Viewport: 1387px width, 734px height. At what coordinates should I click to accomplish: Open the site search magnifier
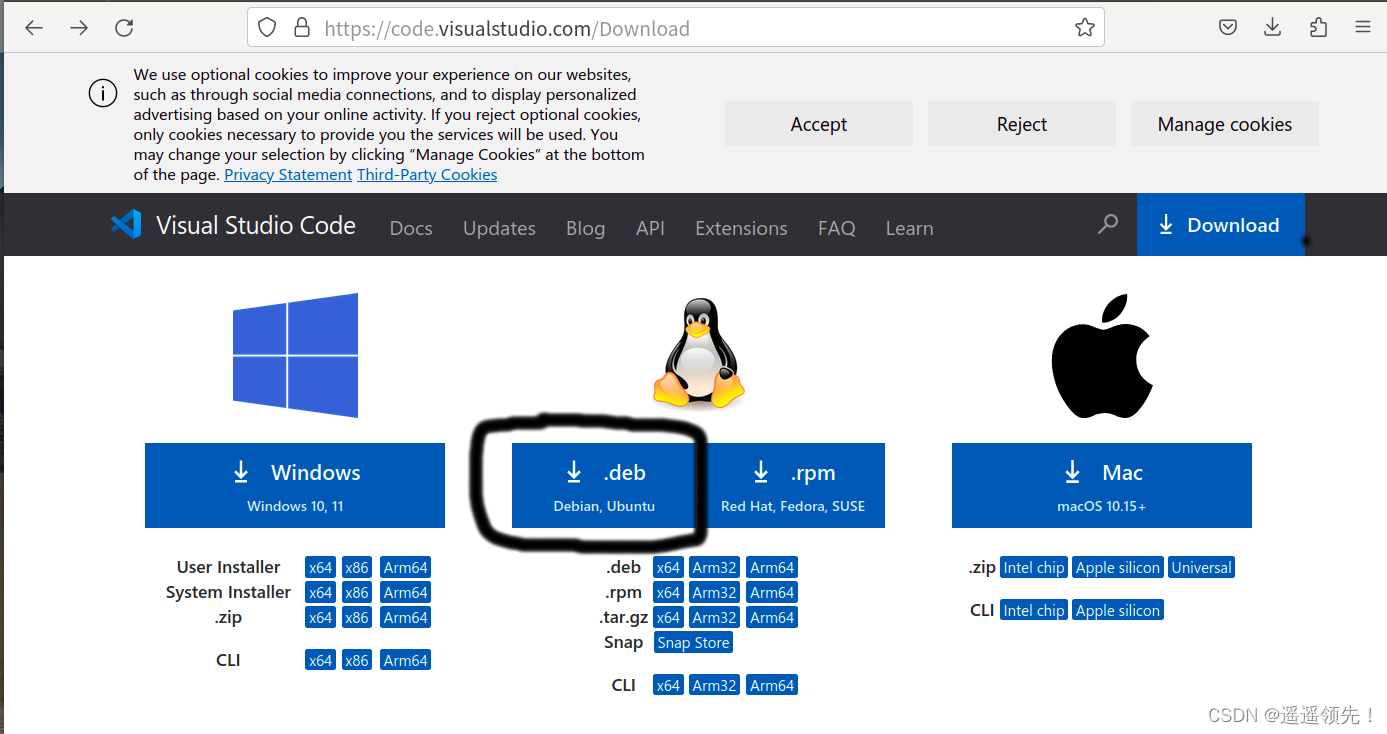1108,225
